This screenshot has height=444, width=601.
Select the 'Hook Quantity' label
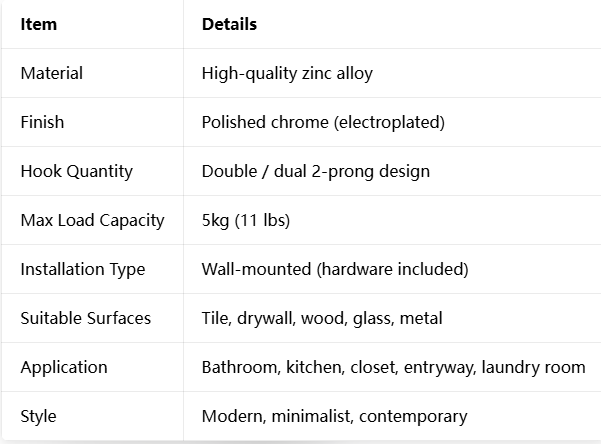[x=76, y=171]
